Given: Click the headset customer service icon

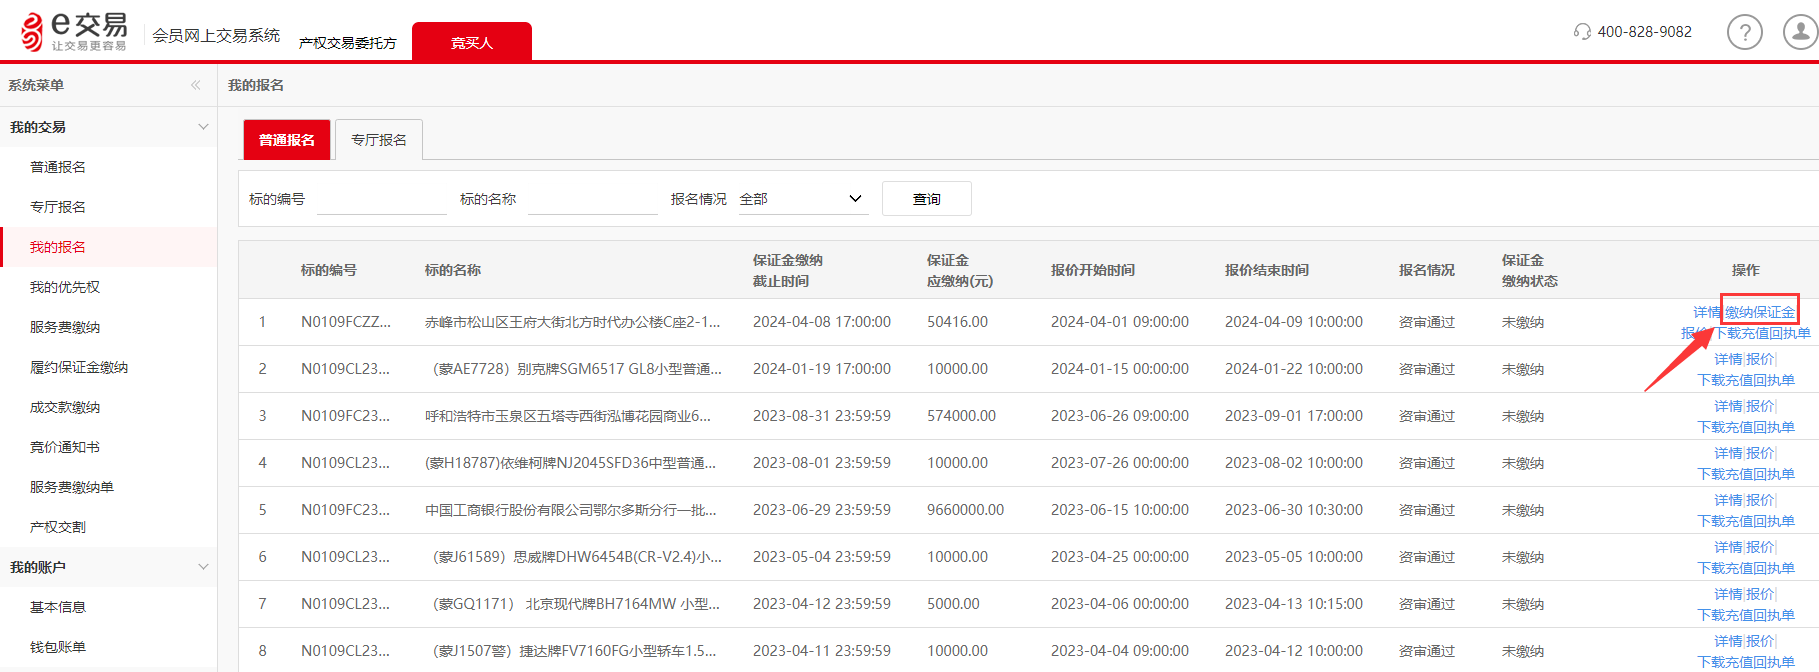Looking at the screenshot, I should click(x=1582, y=32).
